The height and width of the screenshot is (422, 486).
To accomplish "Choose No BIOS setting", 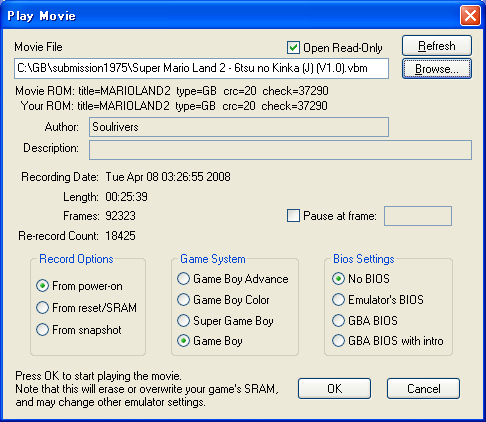I will pyautogui.click(x=338, y=279).
